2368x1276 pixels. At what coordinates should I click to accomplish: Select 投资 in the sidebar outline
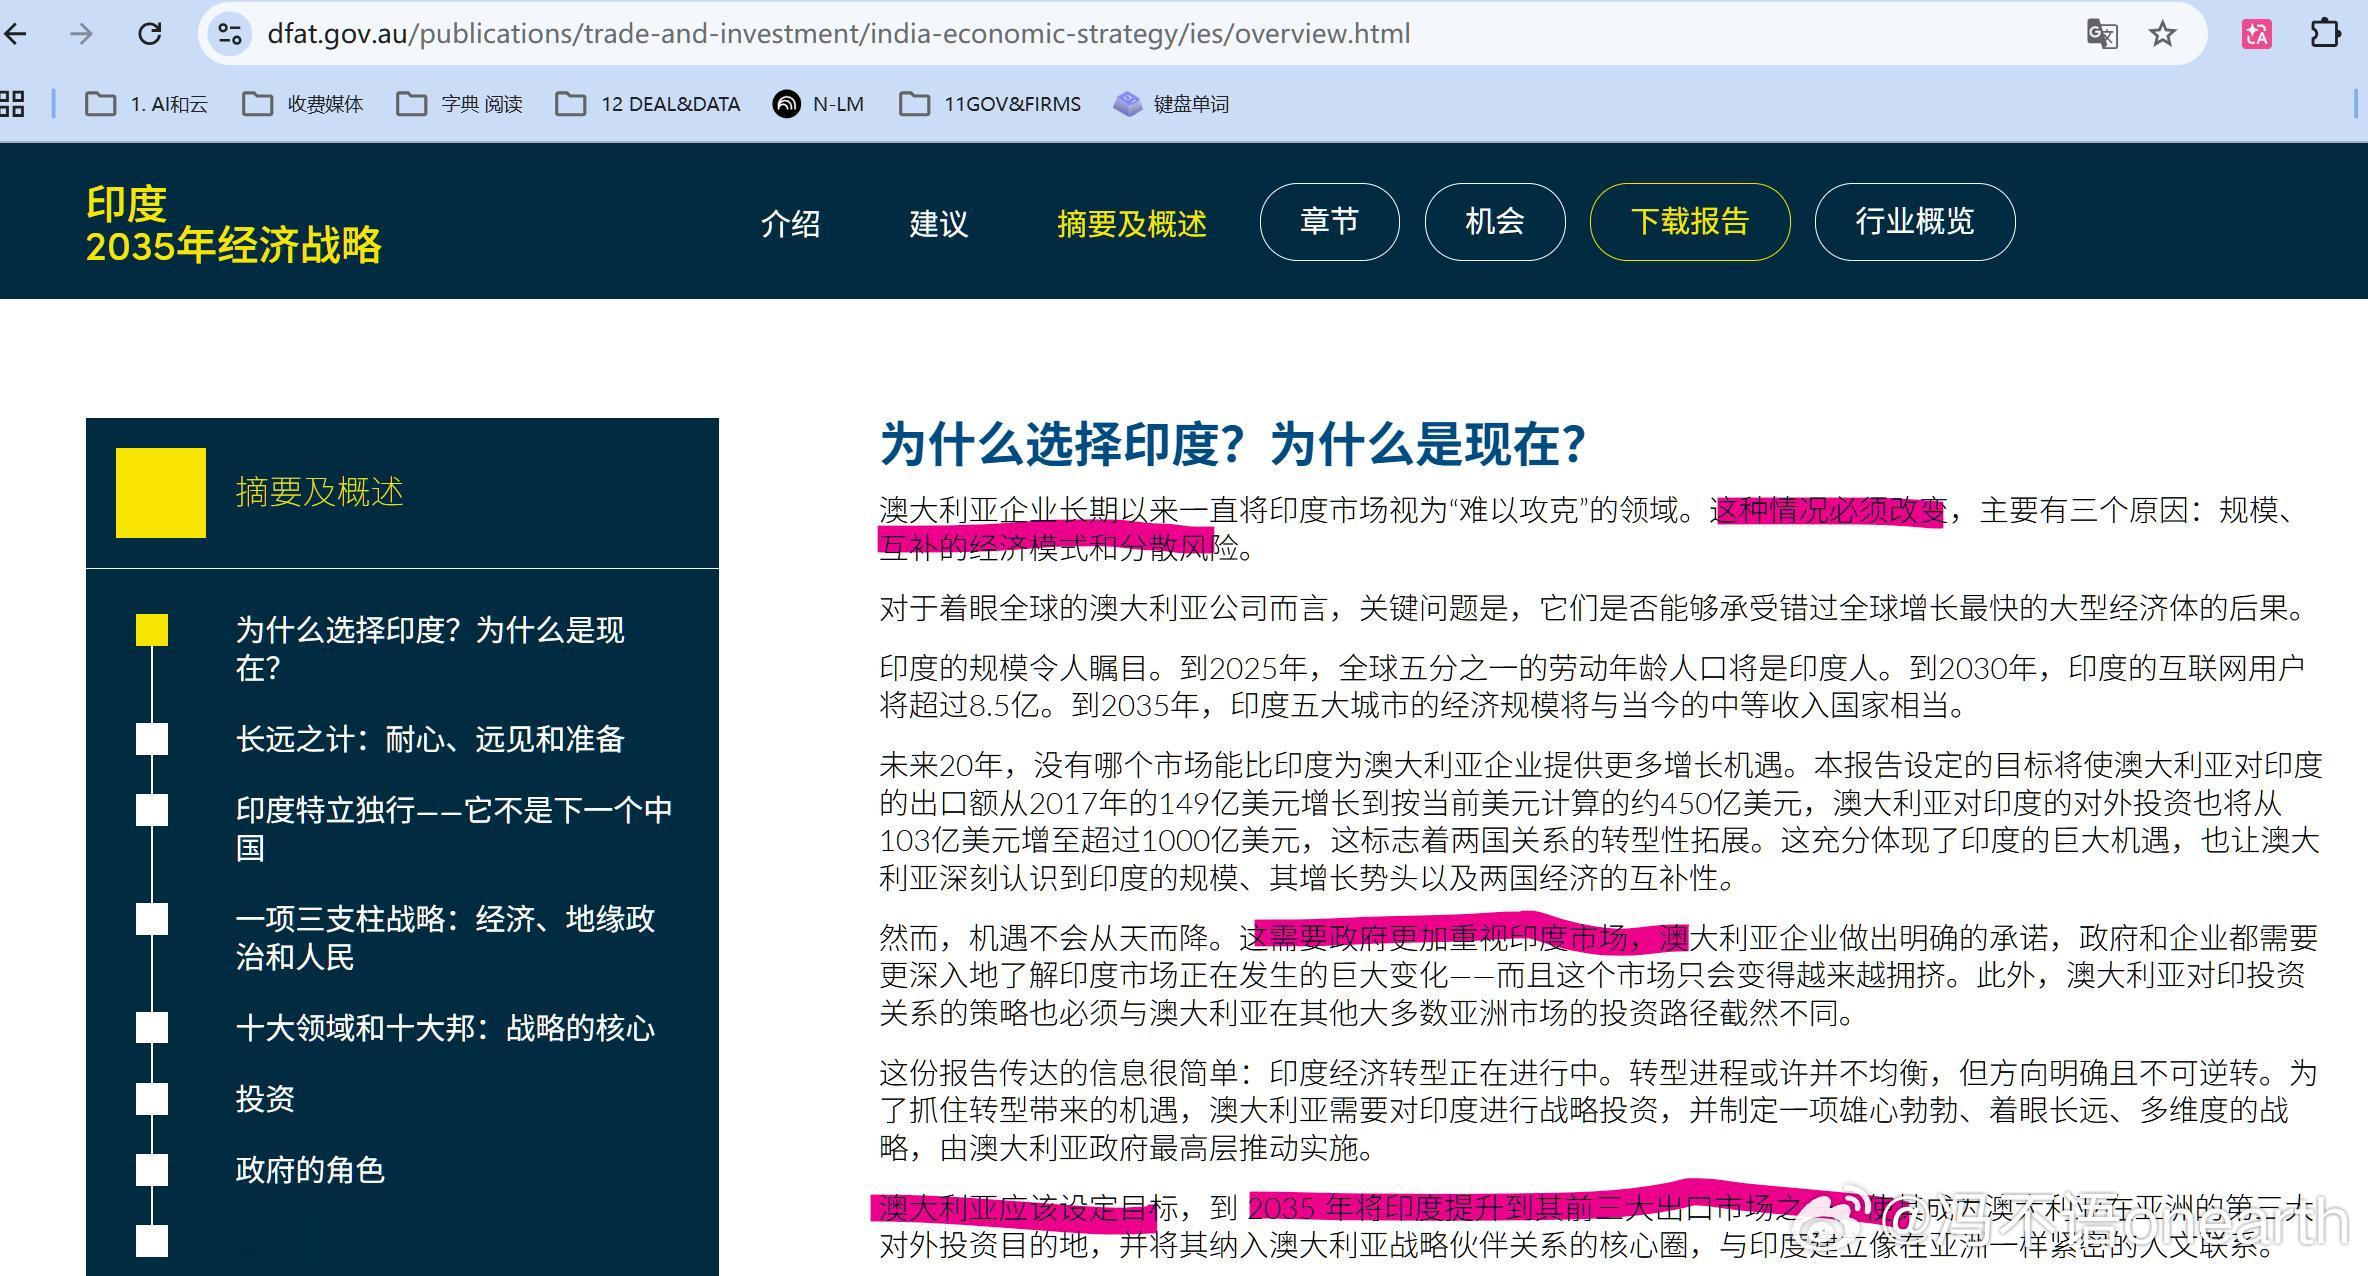264,1100
